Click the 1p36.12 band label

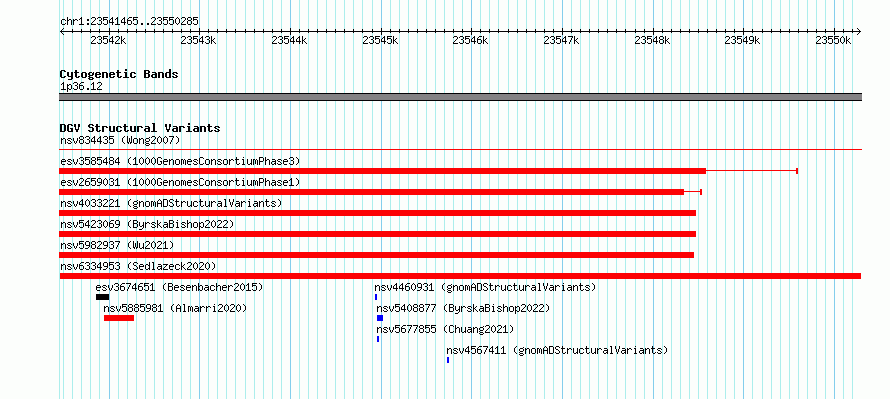[82, 87]
